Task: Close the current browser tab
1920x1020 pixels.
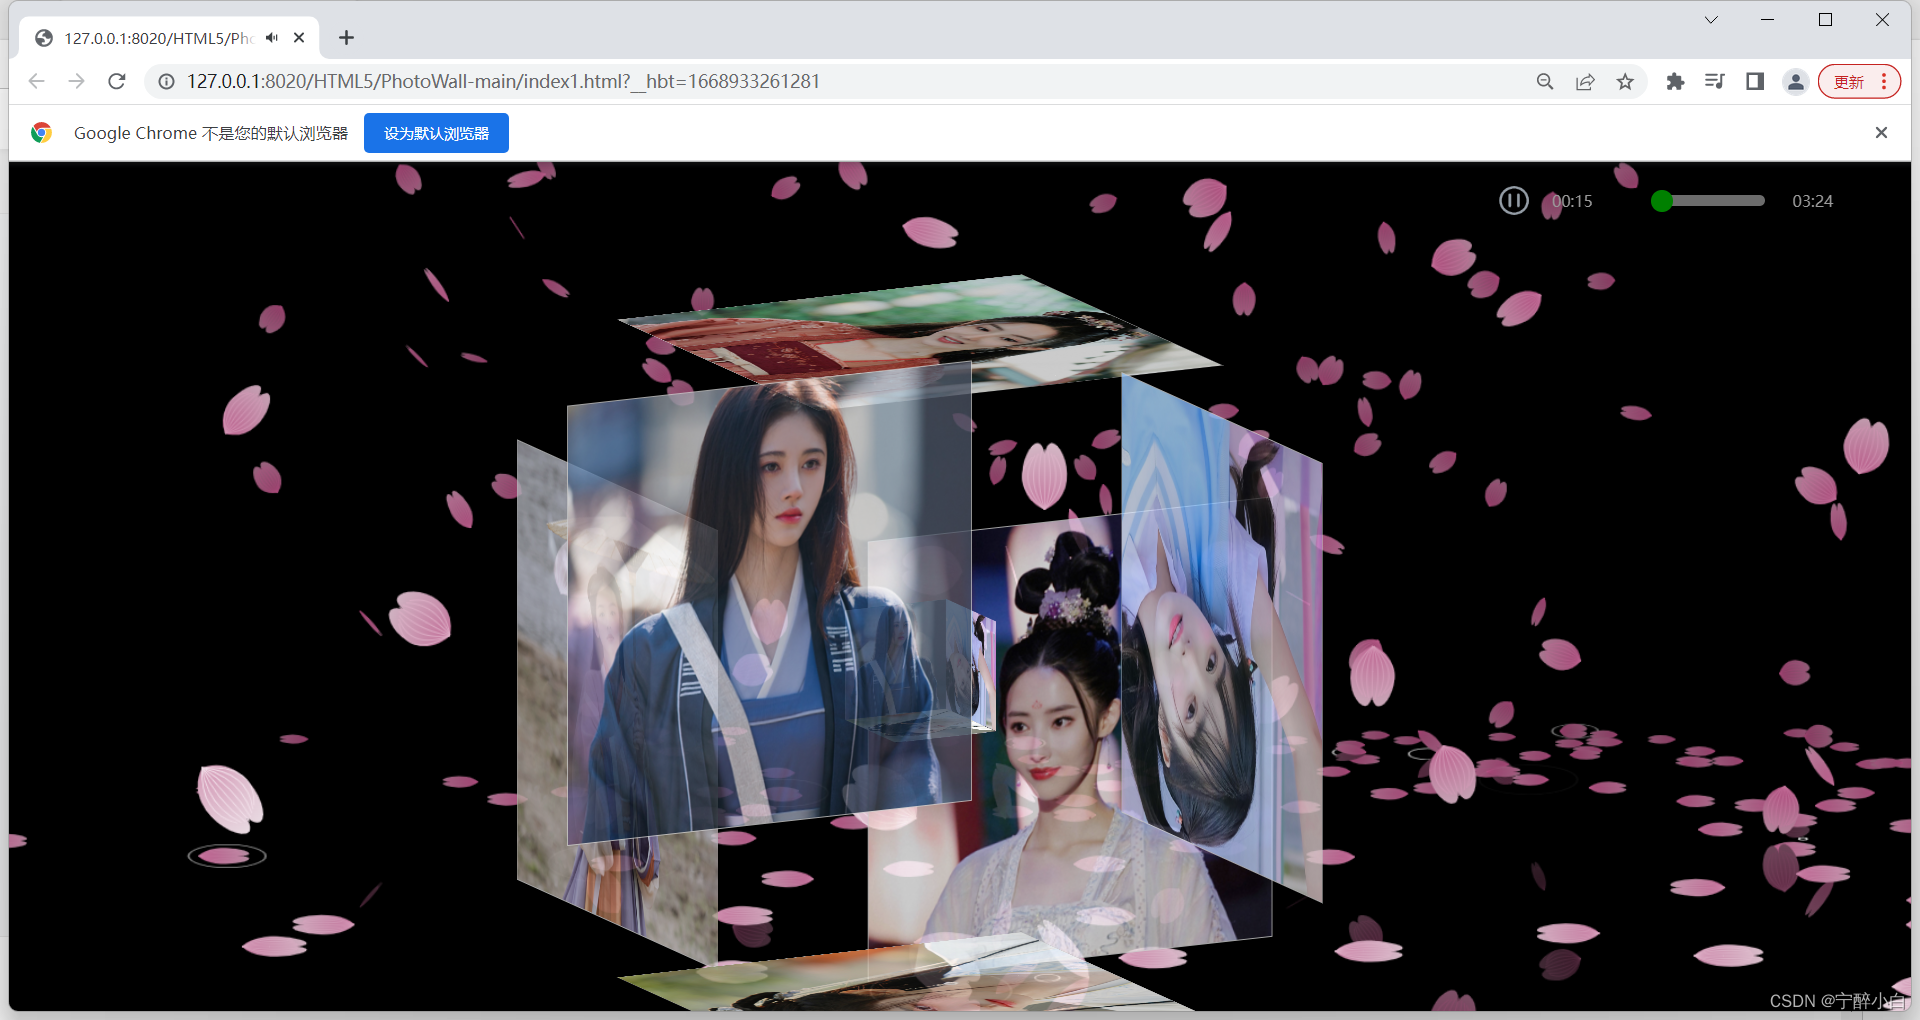Action: (x=299, y=38)
